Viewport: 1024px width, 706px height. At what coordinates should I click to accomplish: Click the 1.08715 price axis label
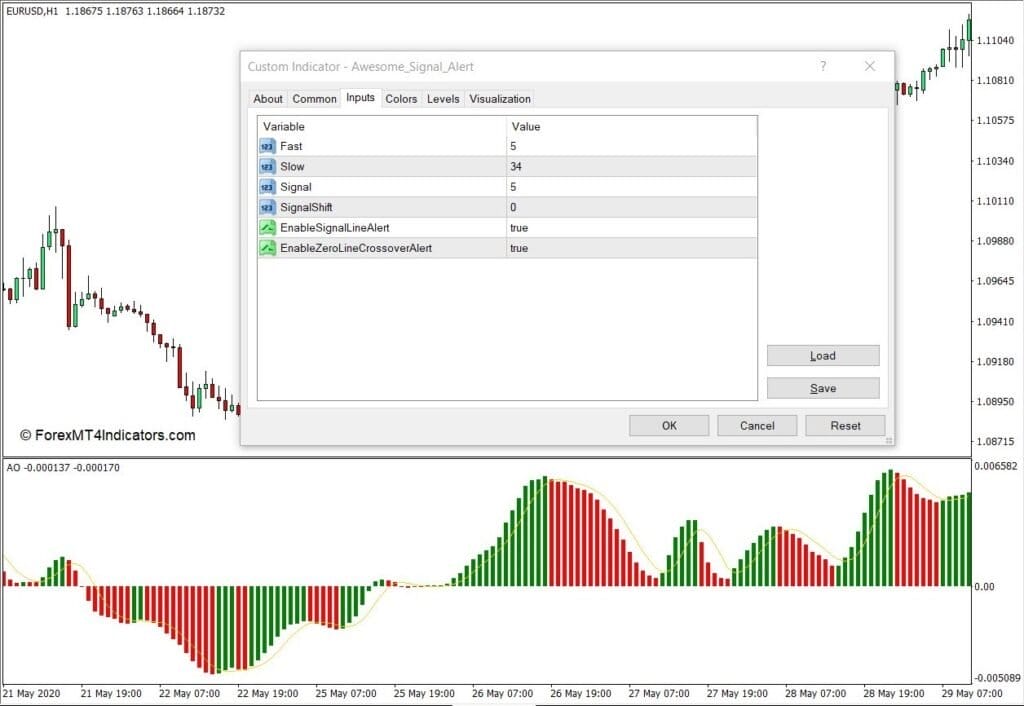995,441
